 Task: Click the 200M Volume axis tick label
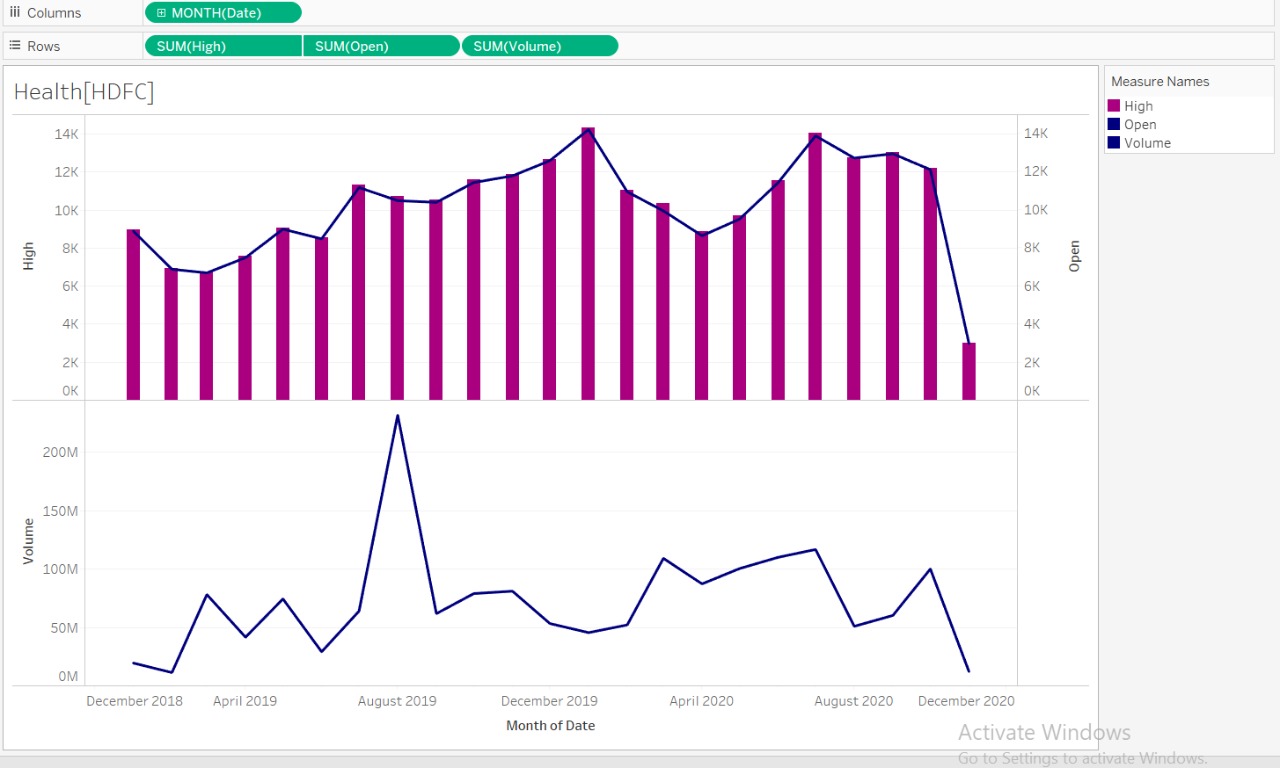[60, 452]
